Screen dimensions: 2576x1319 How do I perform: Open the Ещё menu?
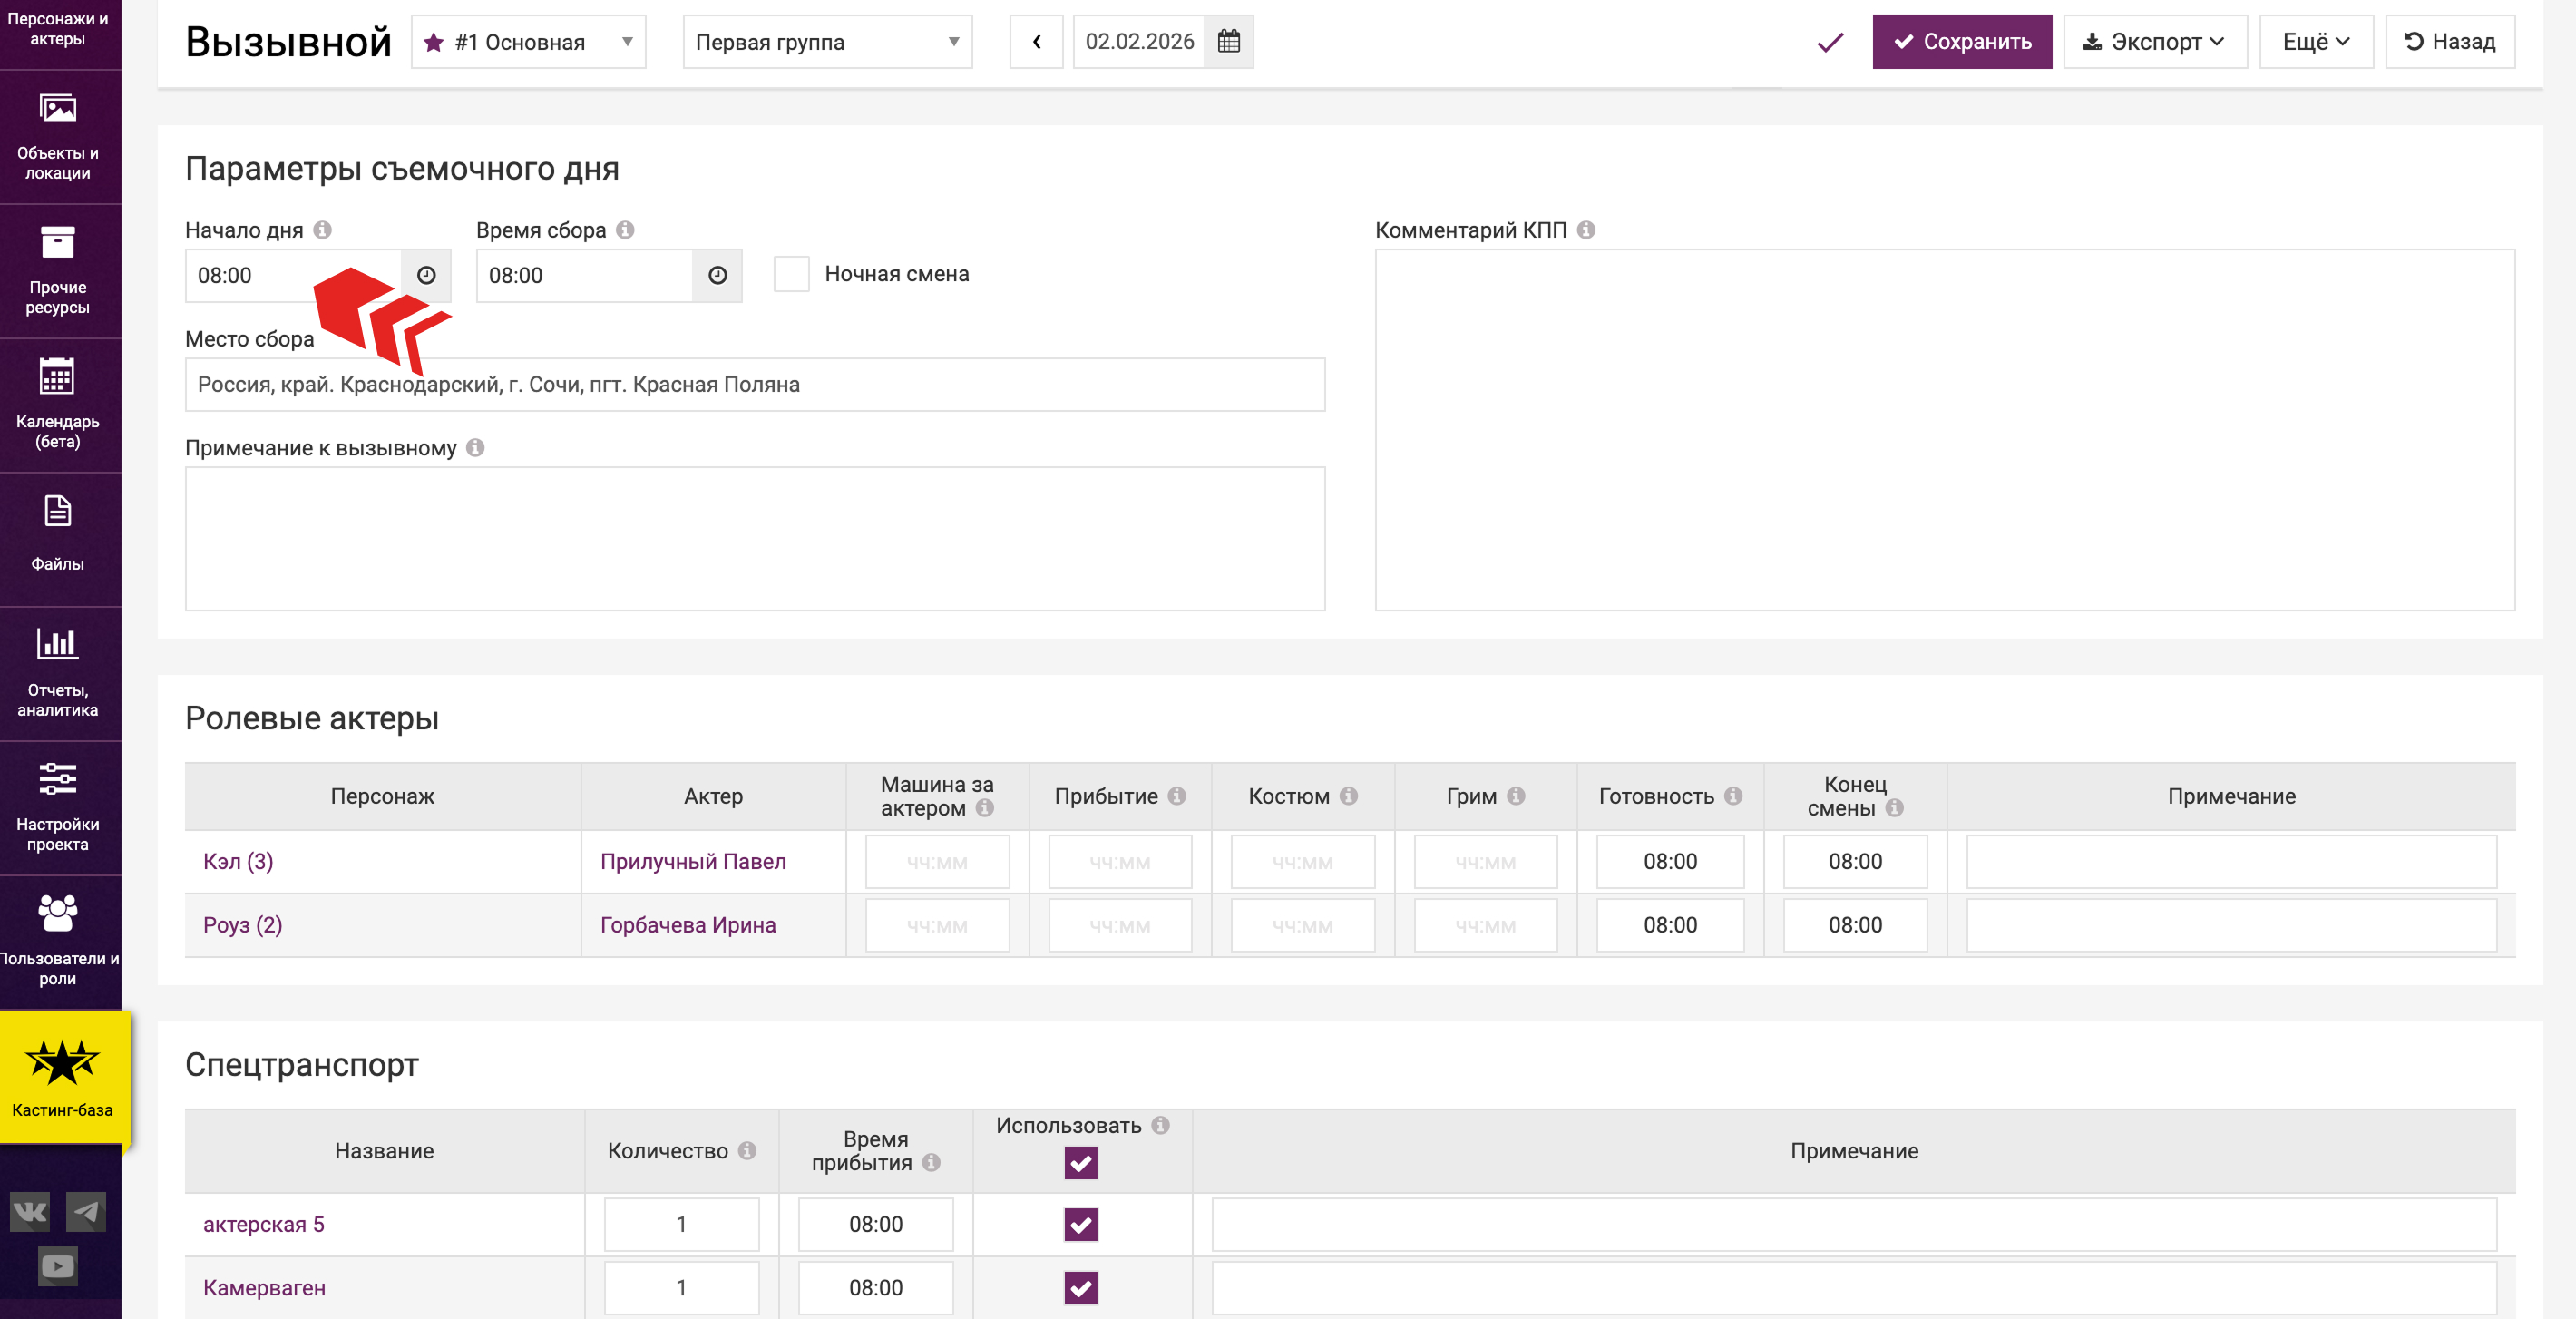2315,42
